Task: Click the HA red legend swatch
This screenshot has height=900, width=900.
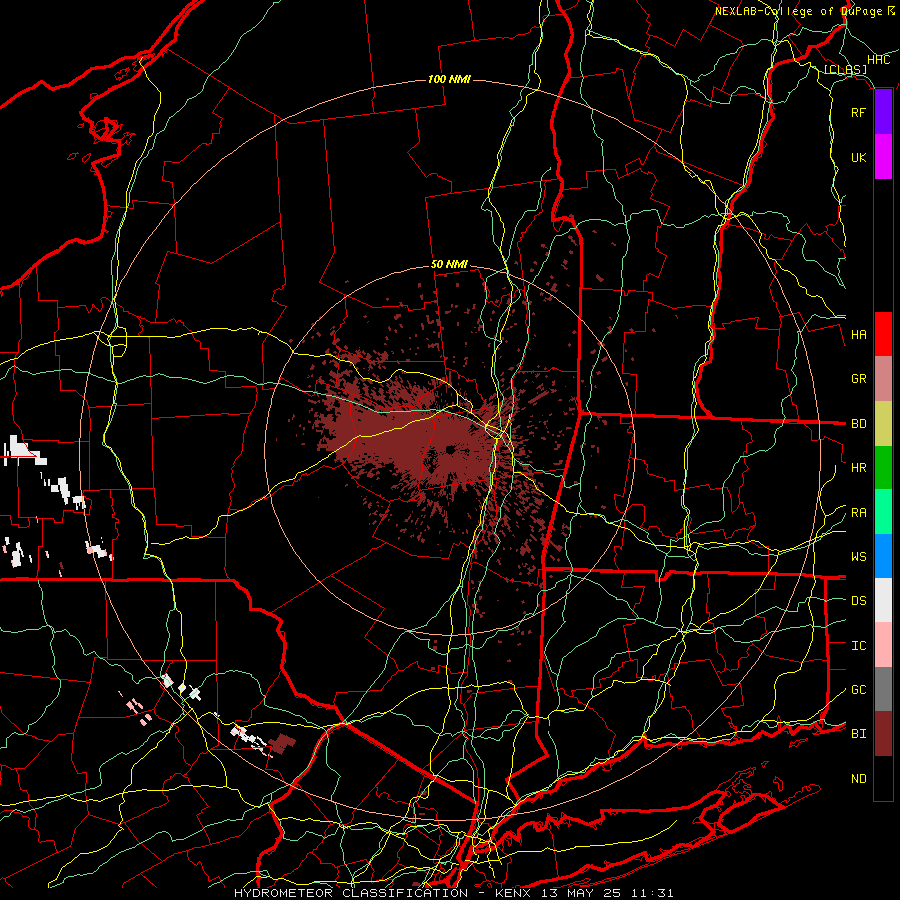Action: [x=883, y=334]
